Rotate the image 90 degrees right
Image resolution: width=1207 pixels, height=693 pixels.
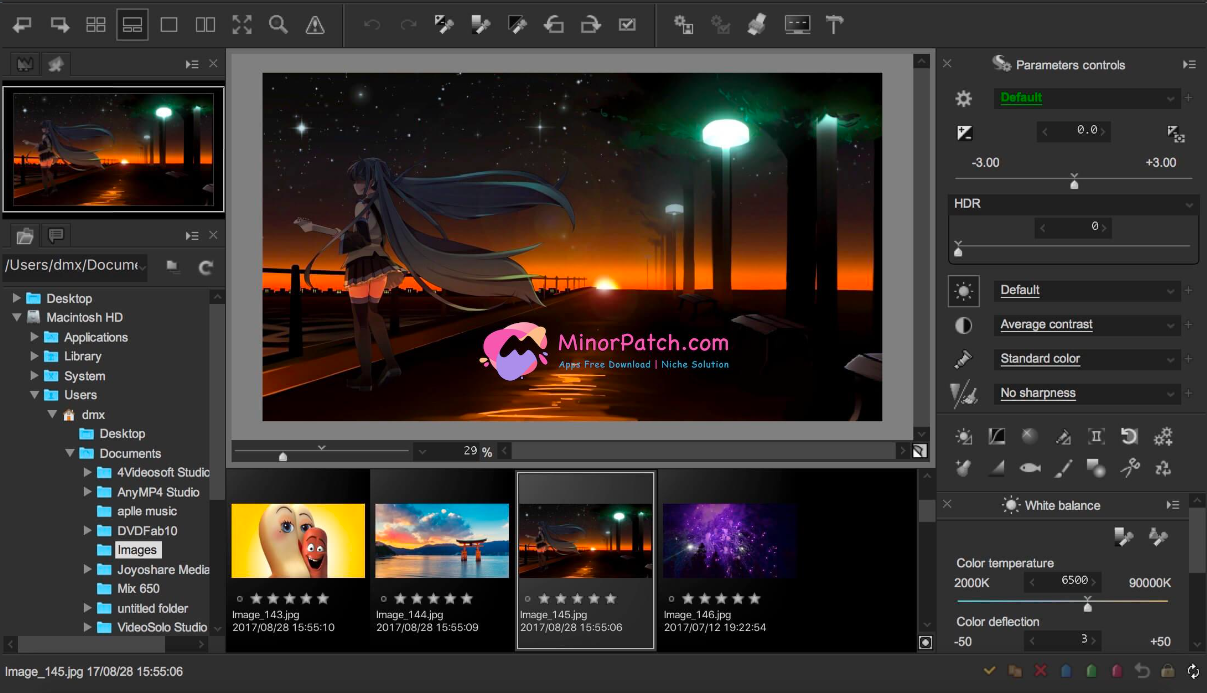[591, 25]
